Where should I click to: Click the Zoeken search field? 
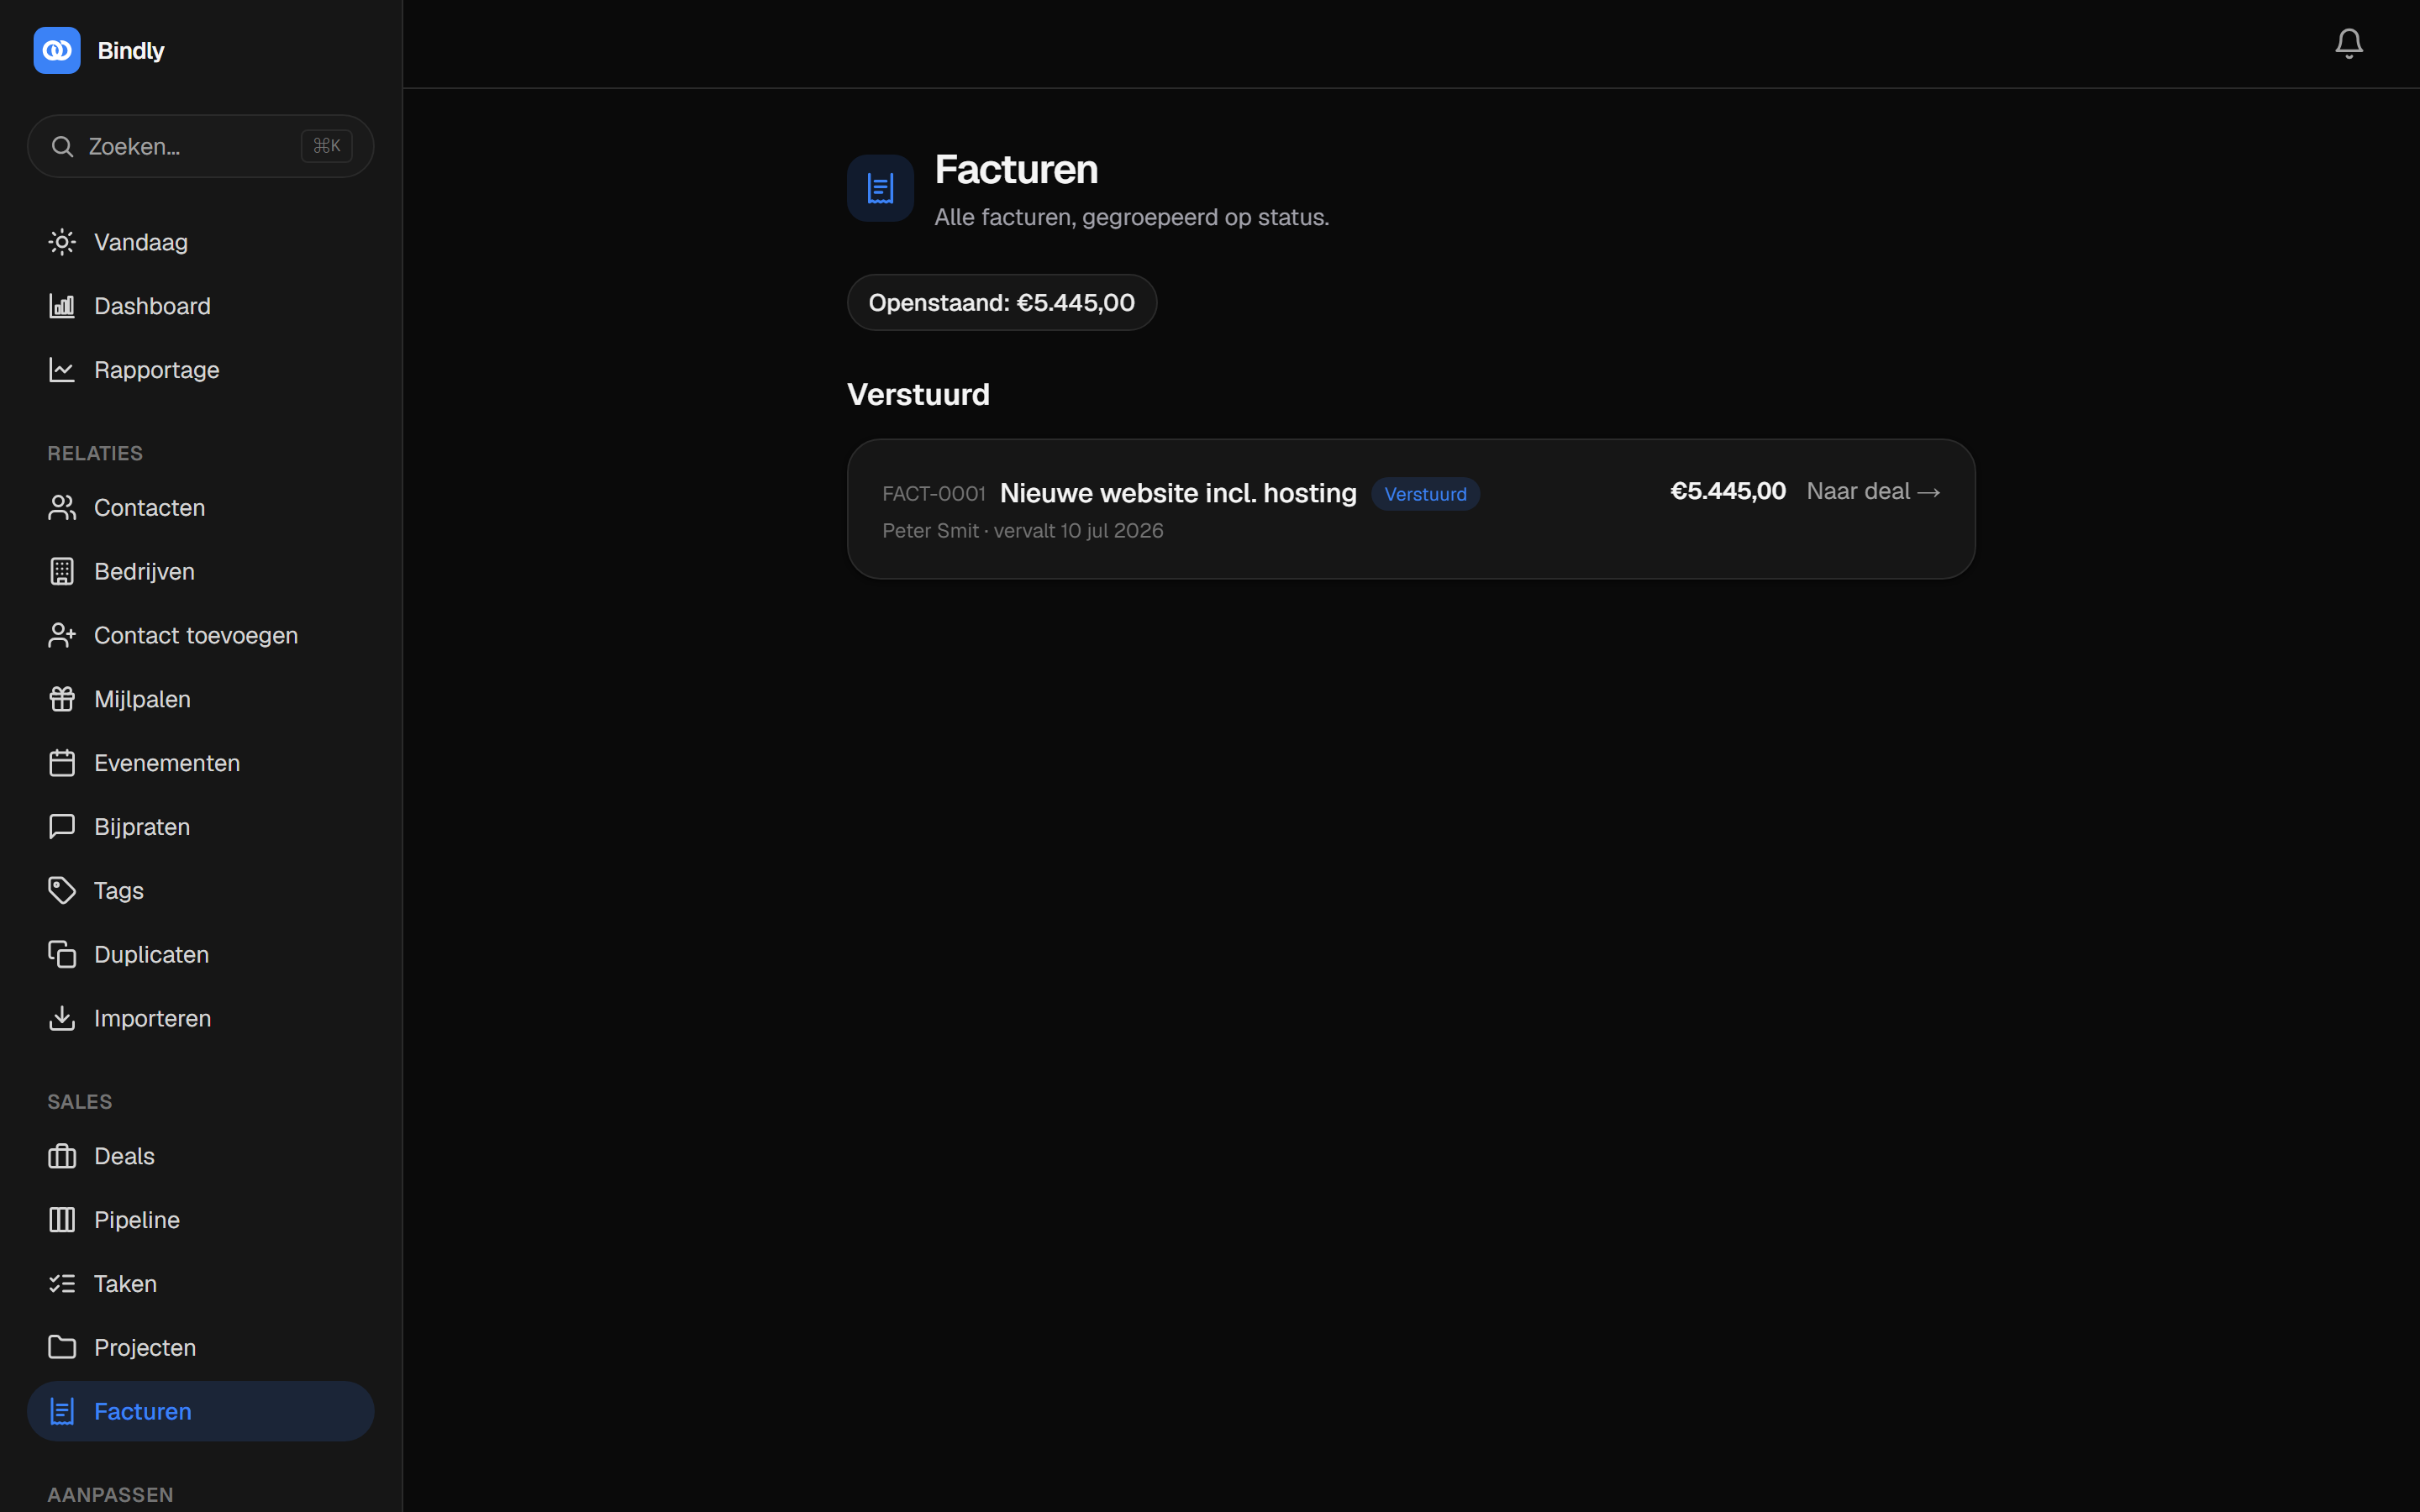(x=201, y=146)
